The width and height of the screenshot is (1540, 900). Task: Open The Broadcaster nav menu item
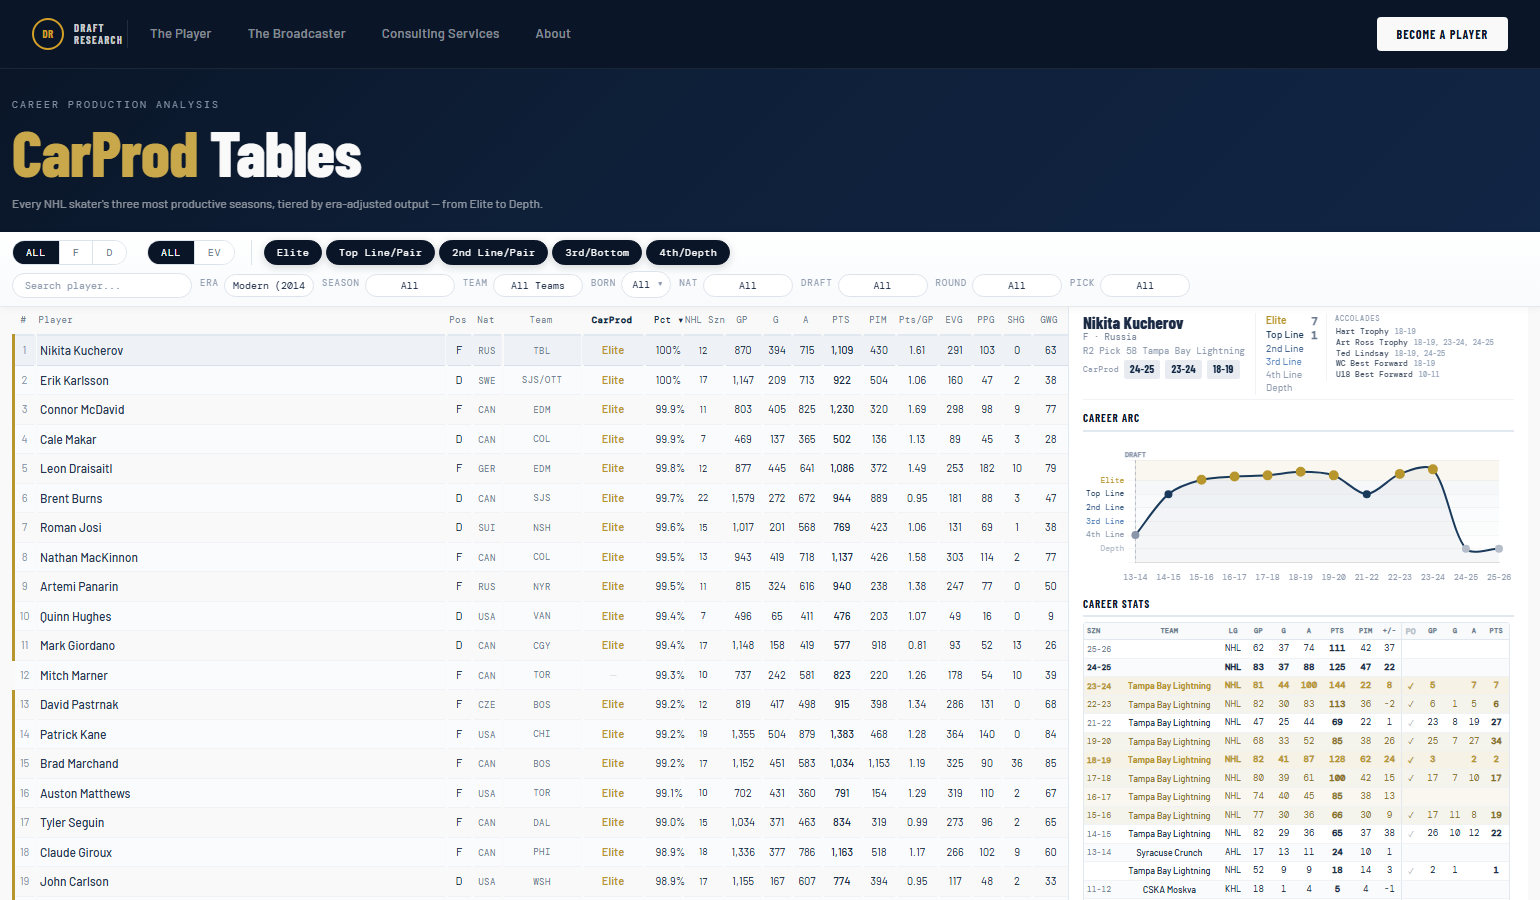296,34
